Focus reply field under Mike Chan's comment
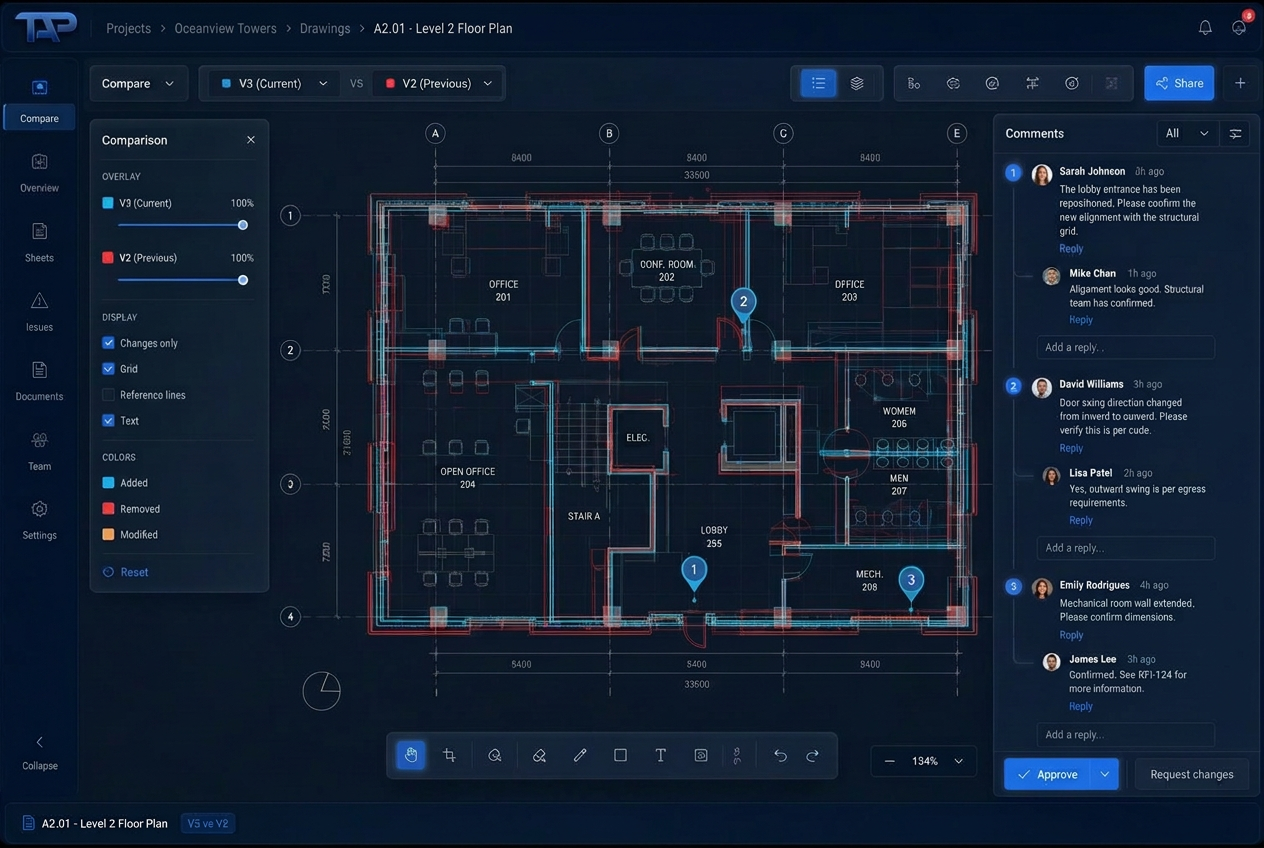Screen dimensions: 1264x848 1126,347
